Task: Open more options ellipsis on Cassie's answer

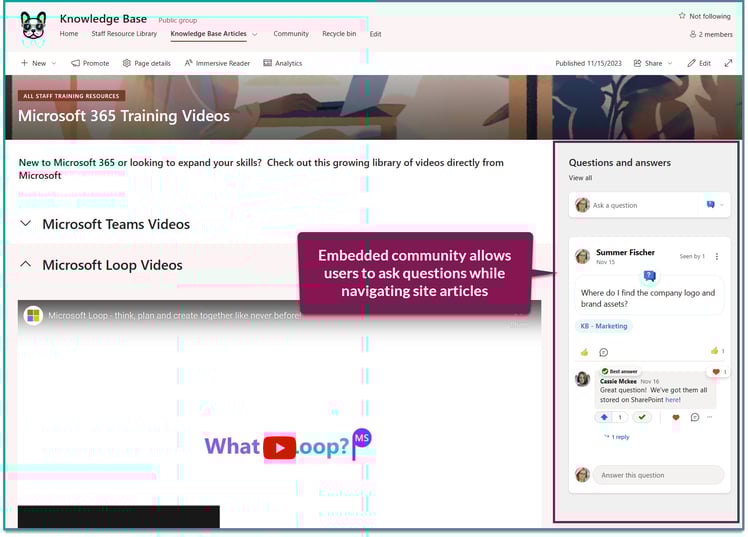Action: point(710,417)
